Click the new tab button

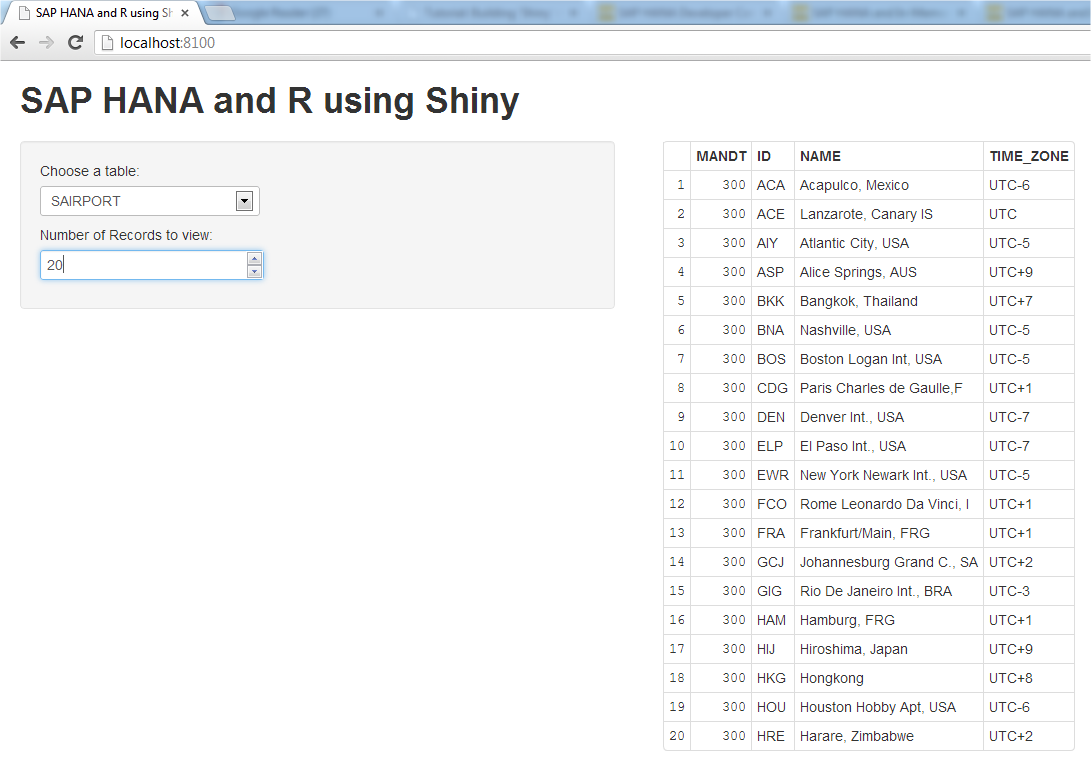click(x=219, y=13)
